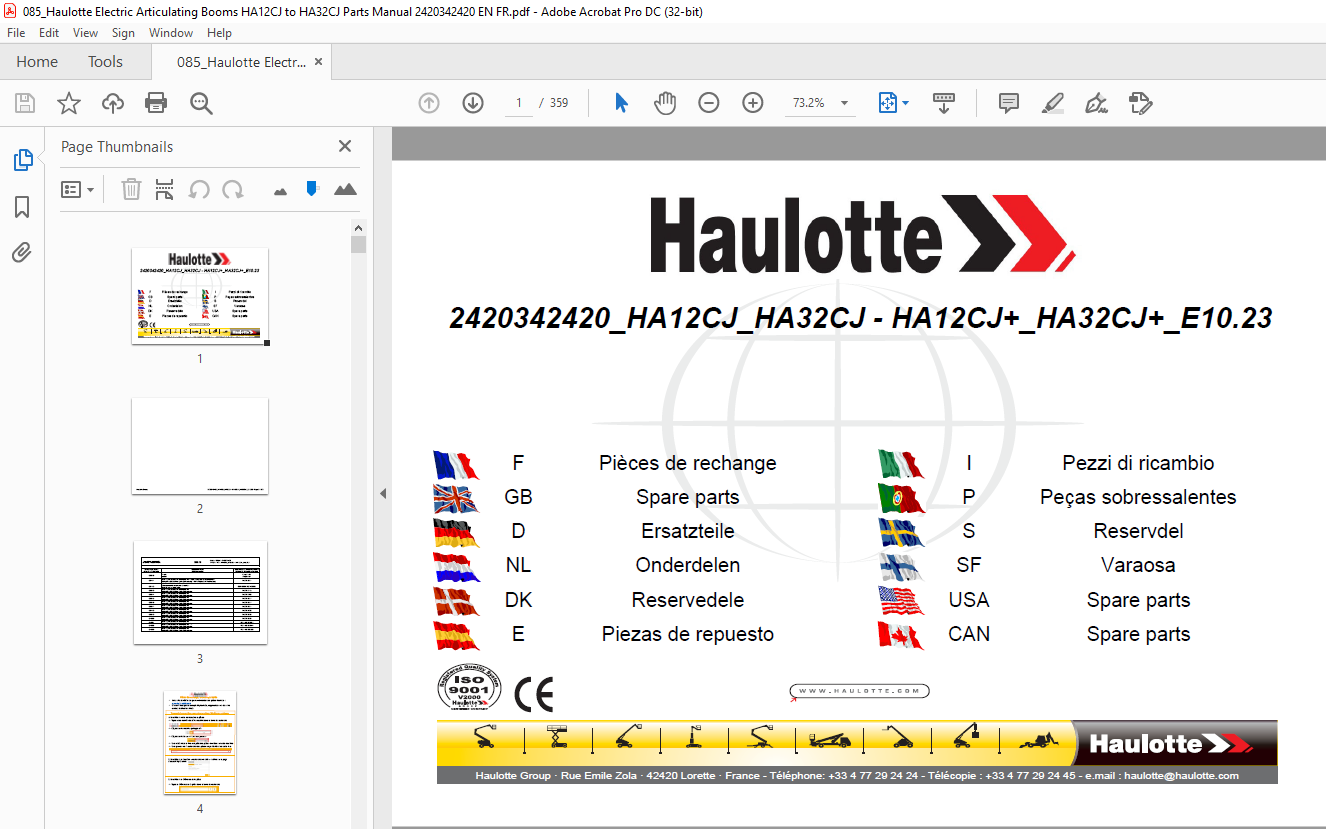Show Page Thumbnails sidebar icon
The height and width of the screenshot is (829, 1326).
point(22,160)
